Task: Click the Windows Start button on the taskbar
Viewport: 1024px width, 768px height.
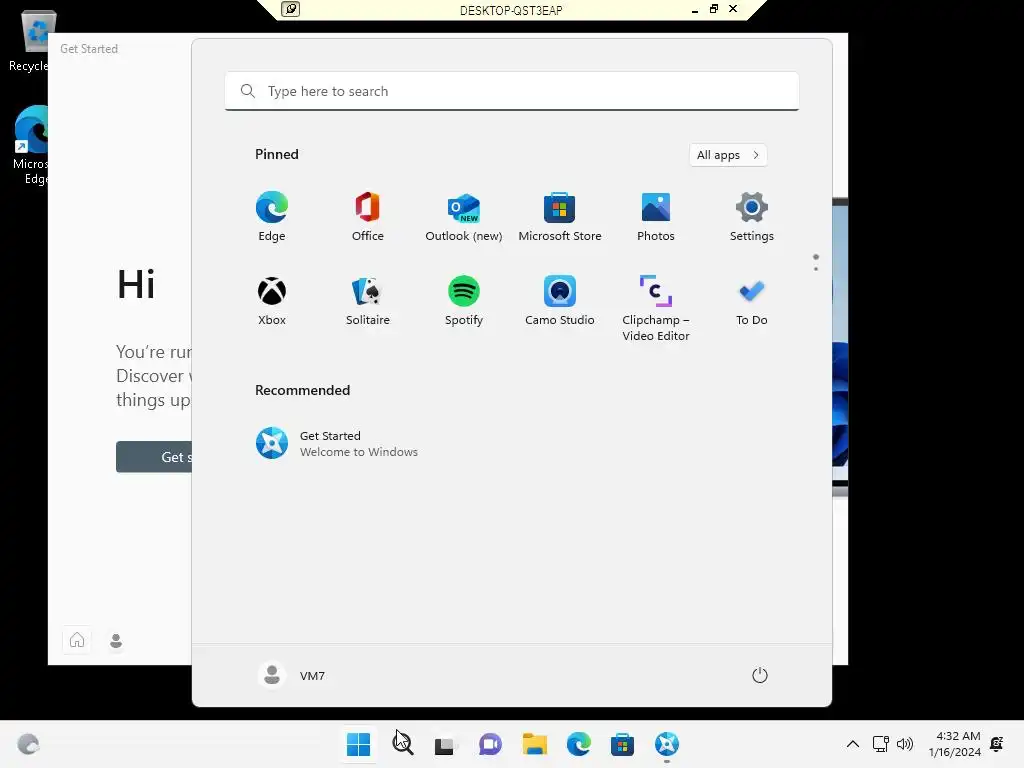Action: pos(359,744)
